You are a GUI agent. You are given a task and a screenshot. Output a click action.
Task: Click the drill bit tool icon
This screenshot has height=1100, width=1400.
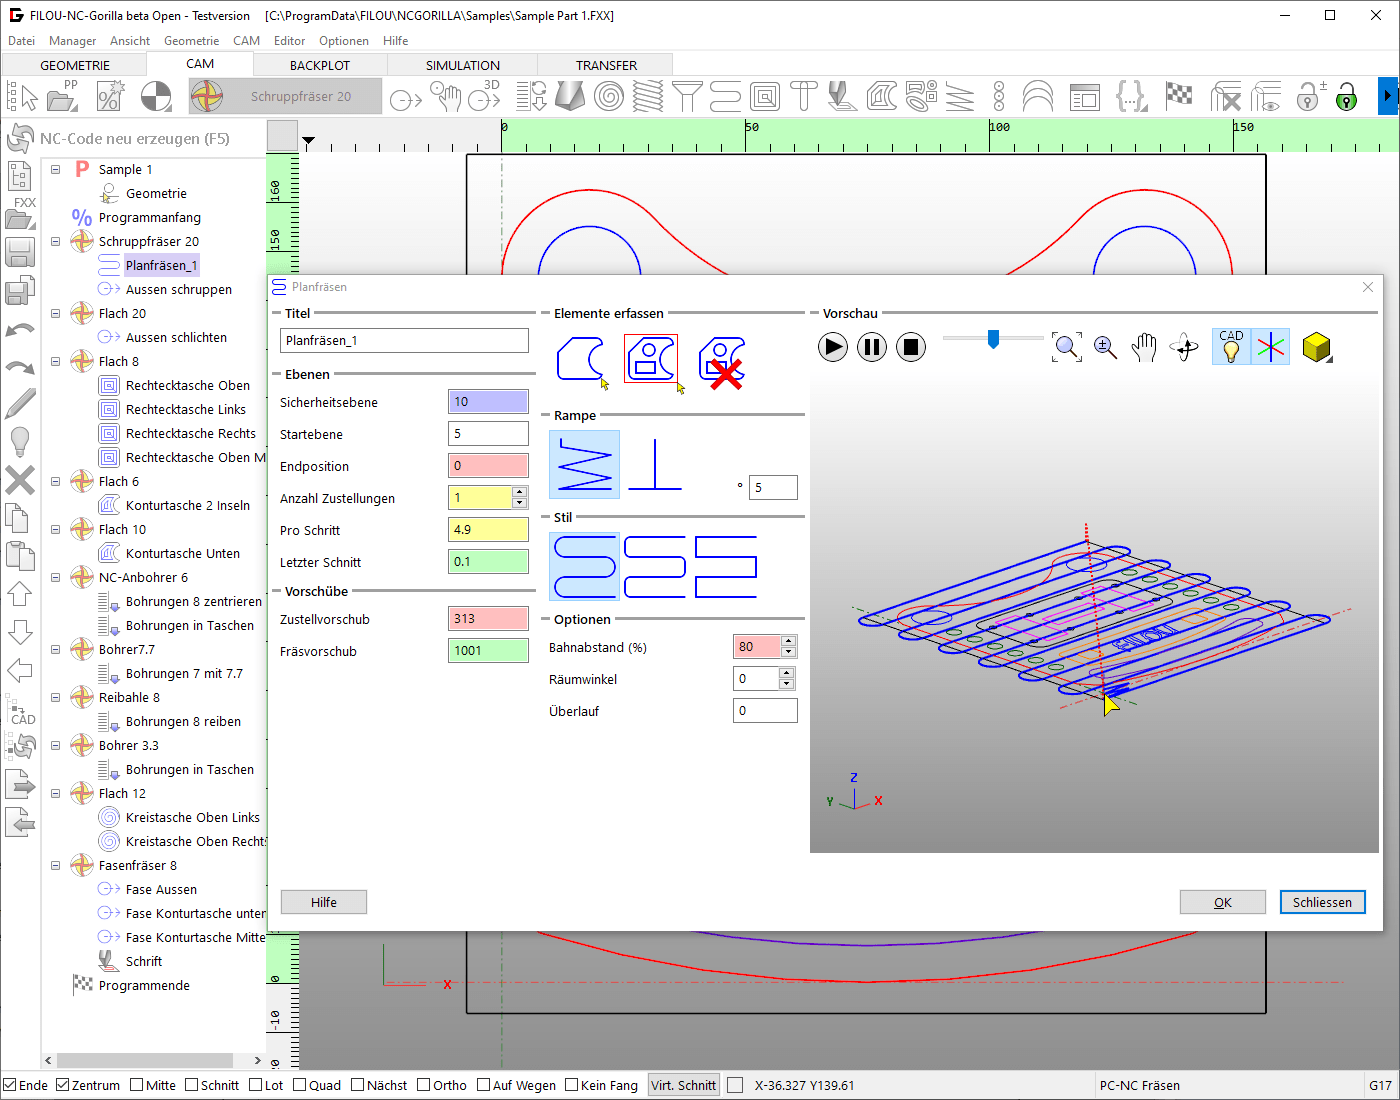570,97
